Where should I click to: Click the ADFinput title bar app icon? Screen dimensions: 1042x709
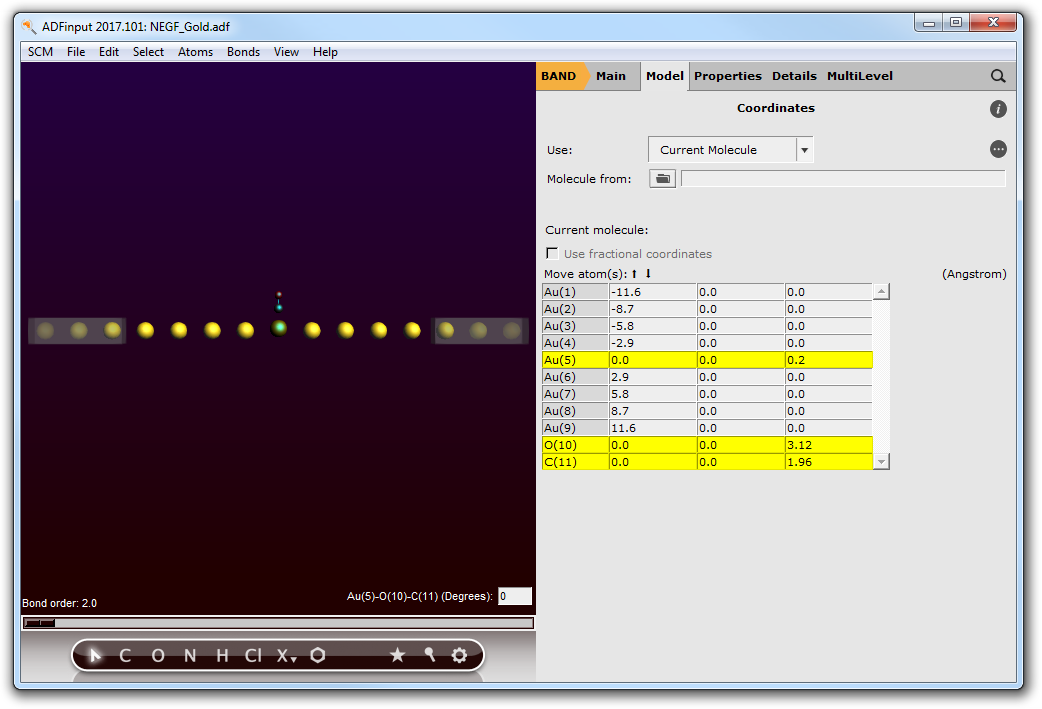pyautogui.click(x=29, y=27)
